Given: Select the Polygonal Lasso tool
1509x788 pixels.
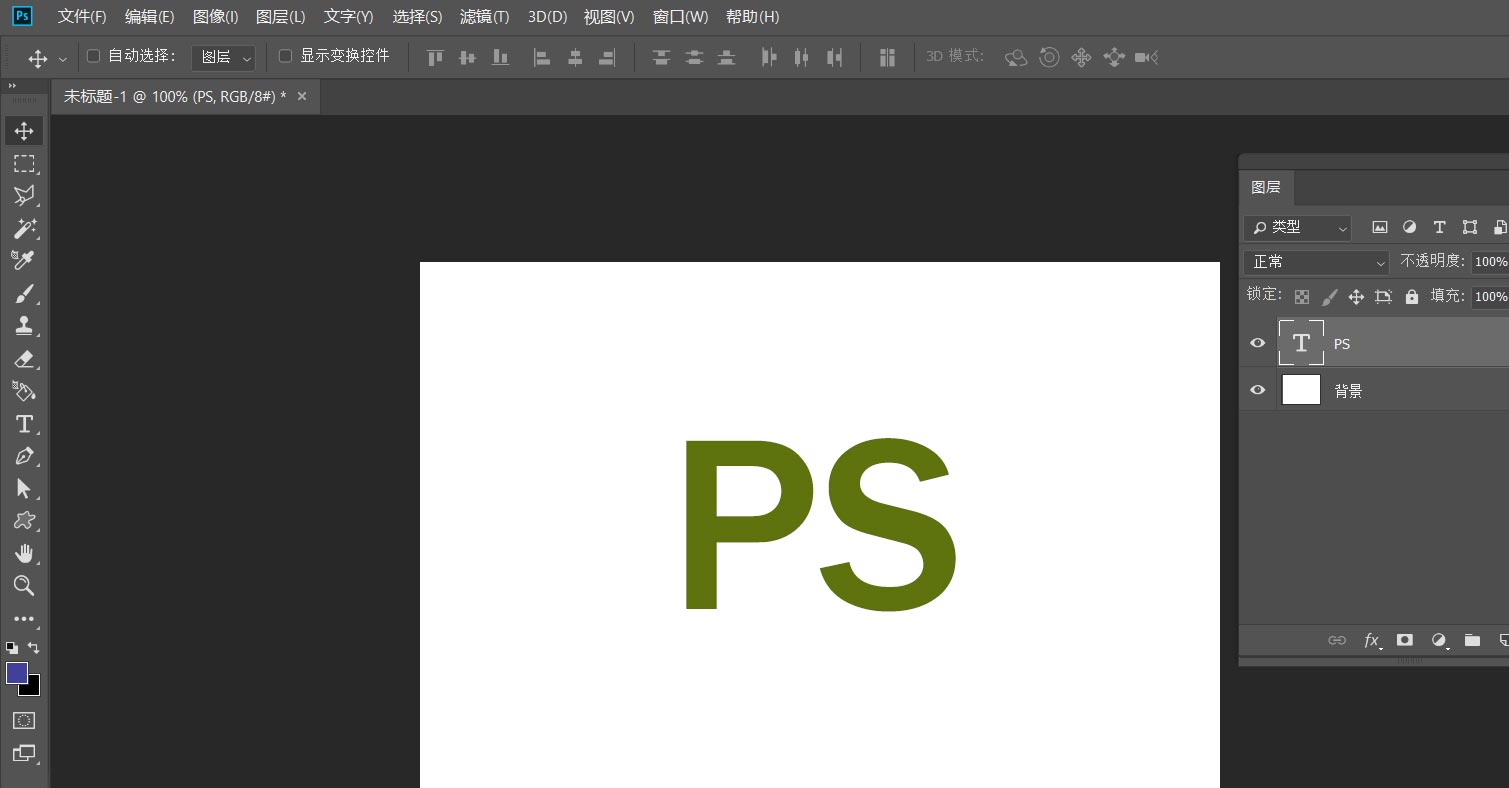Looking at the screenshot, I should click(24, 195).
